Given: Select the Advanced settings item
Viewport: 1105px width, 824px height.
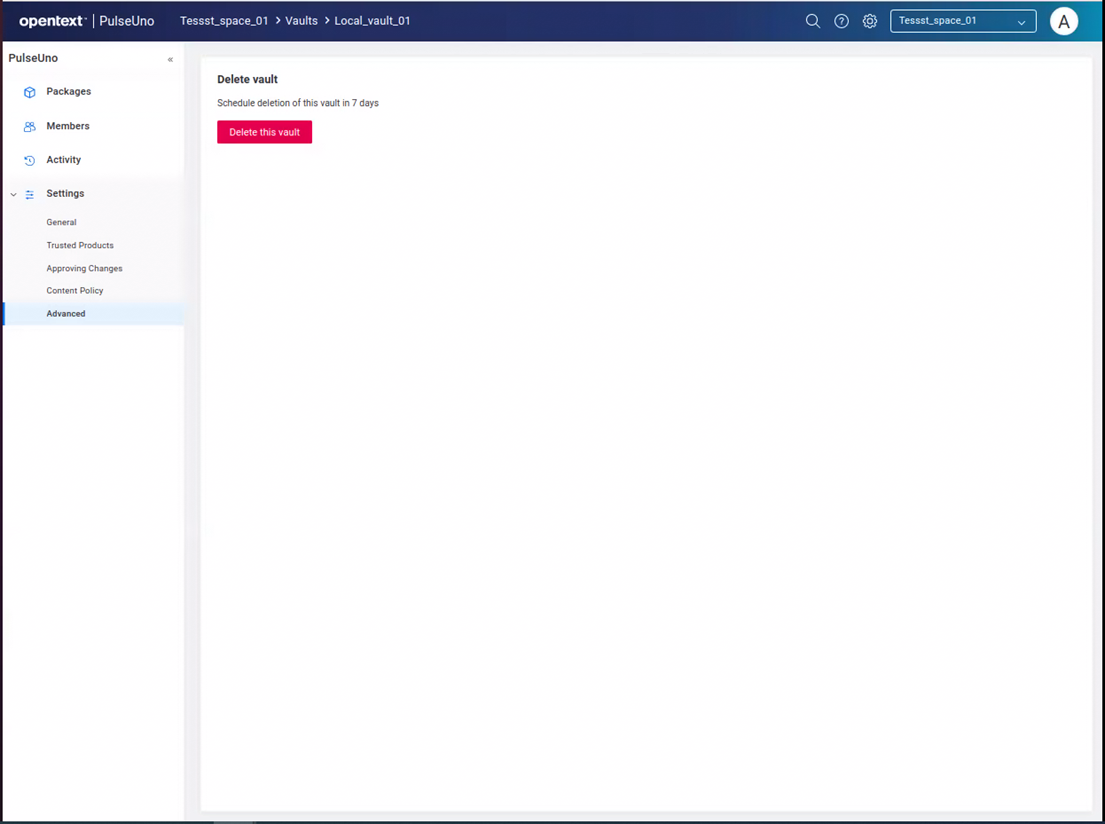Looking at the screenshot, I should coord(66,314).
